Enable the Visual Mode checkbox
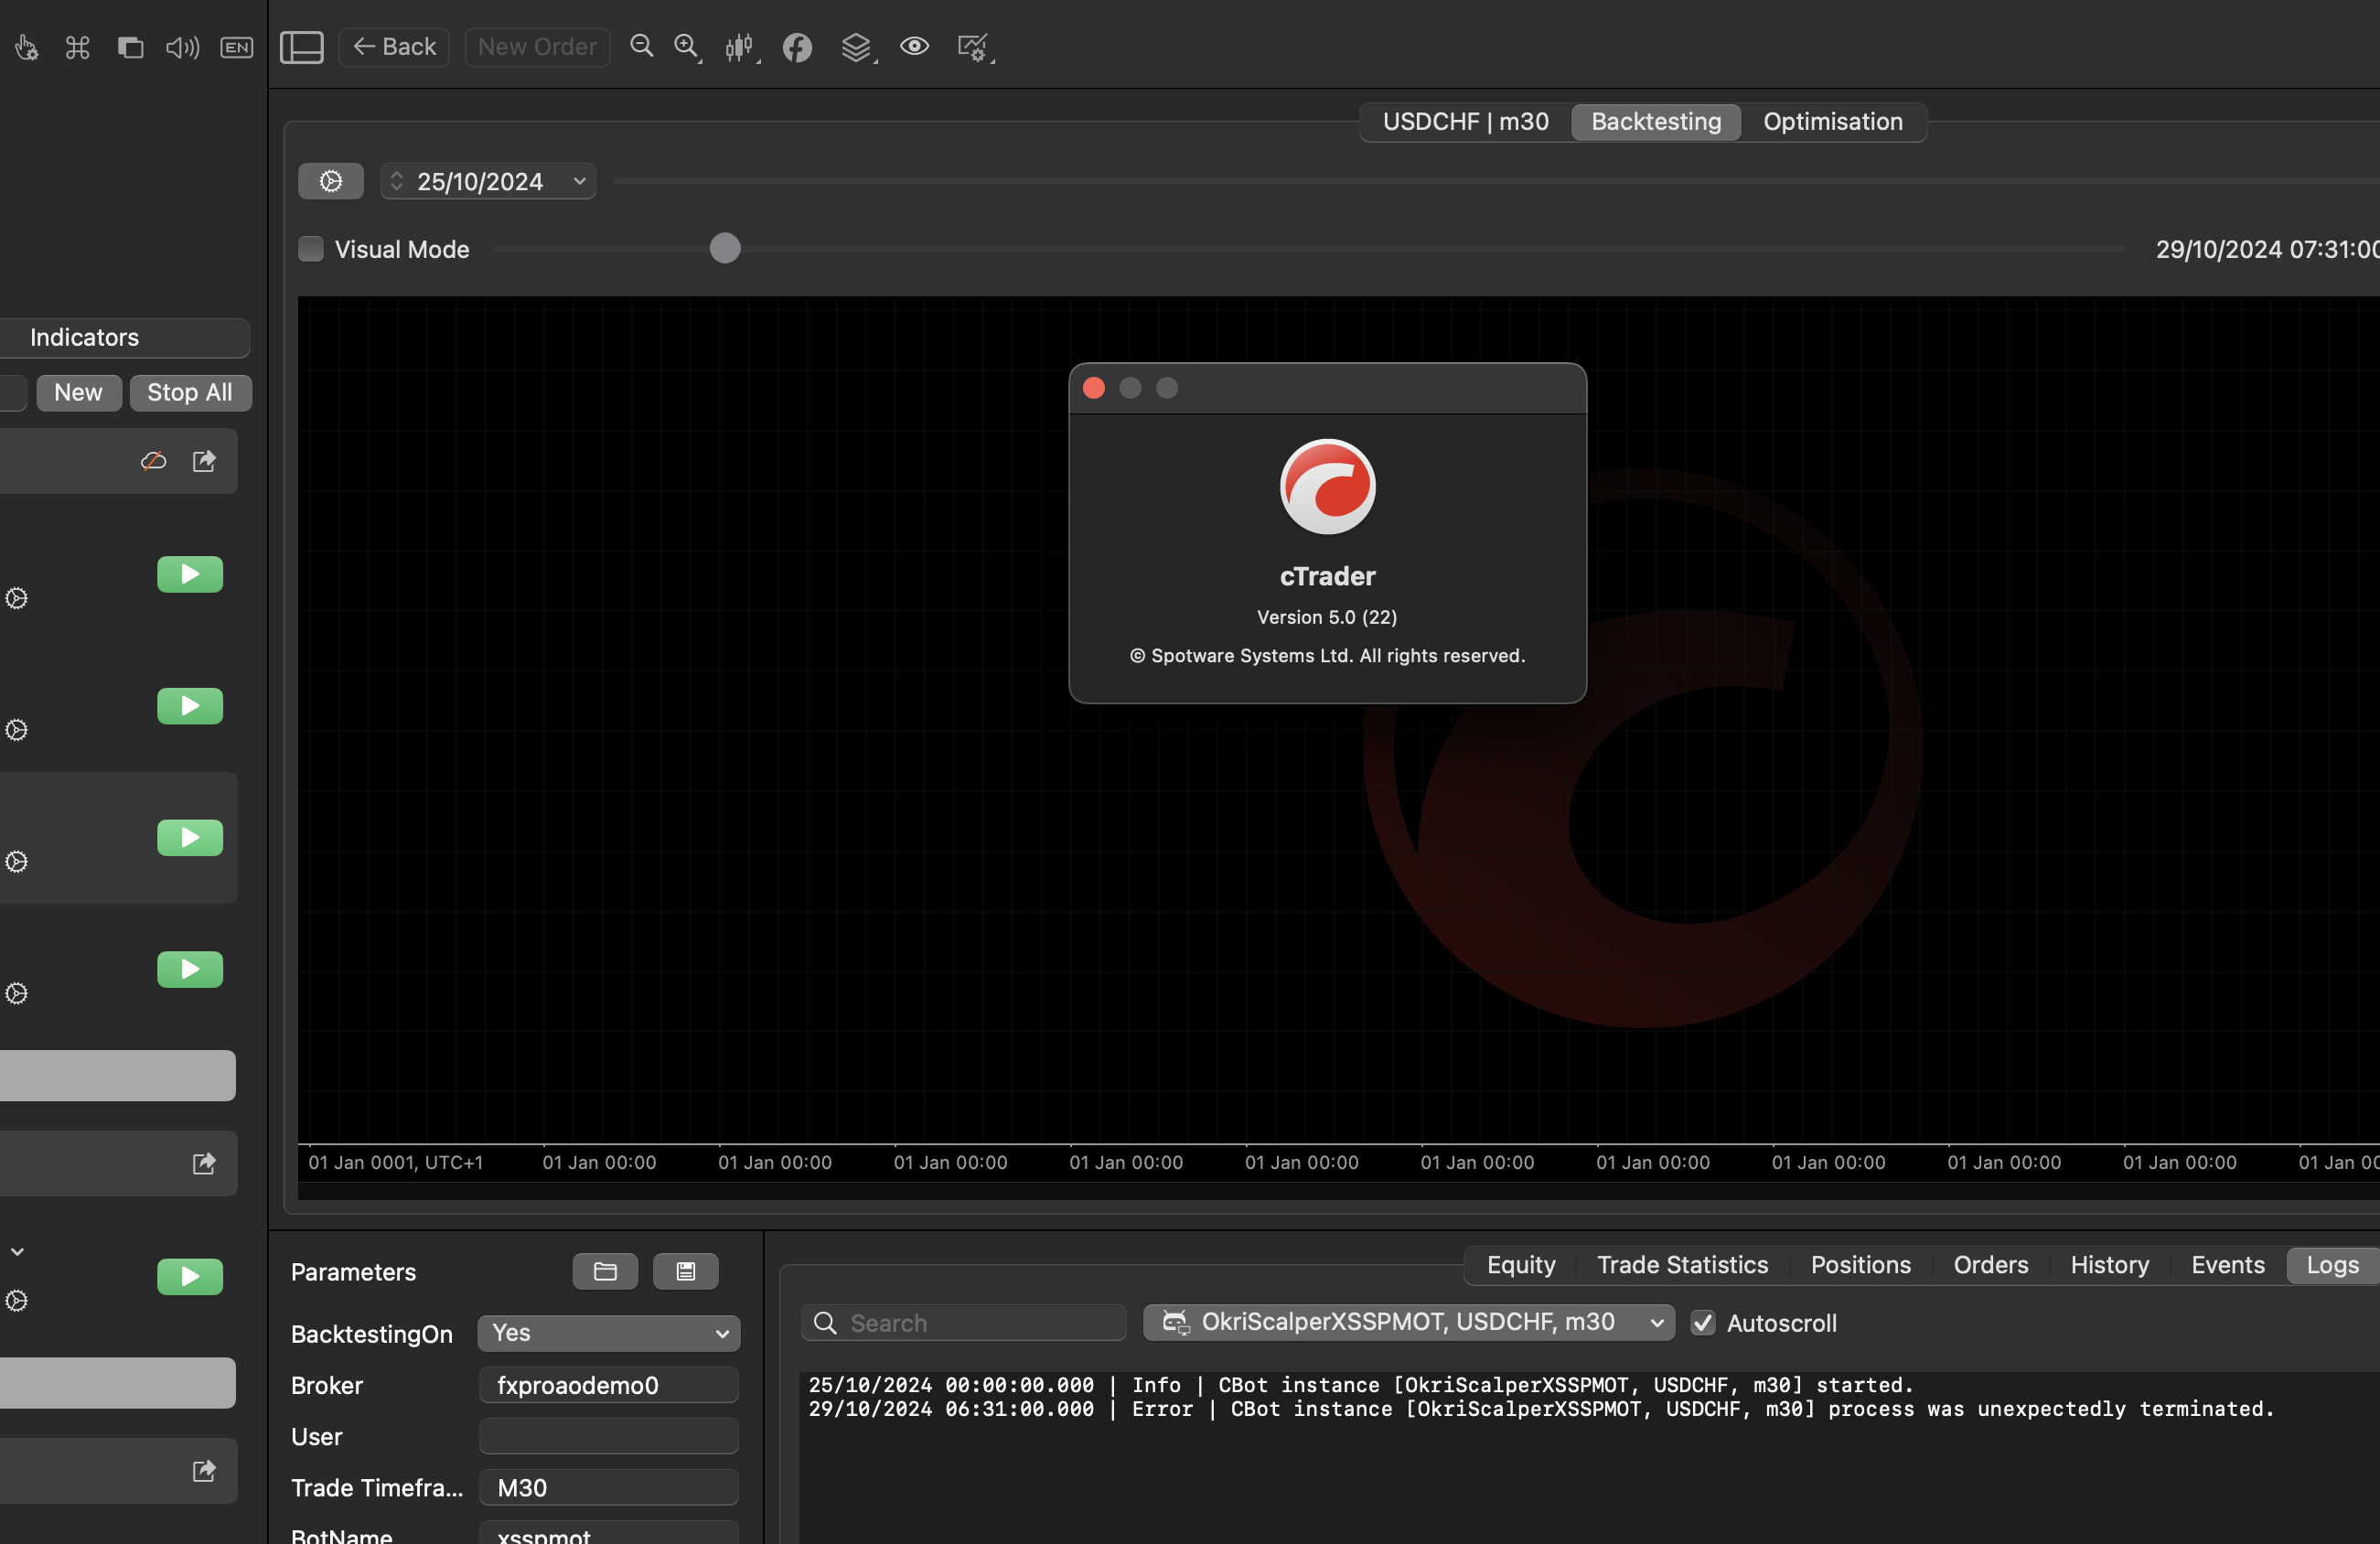This screenshot has height=1544, width=2380. pyautogui.click(x=311, y=249)
